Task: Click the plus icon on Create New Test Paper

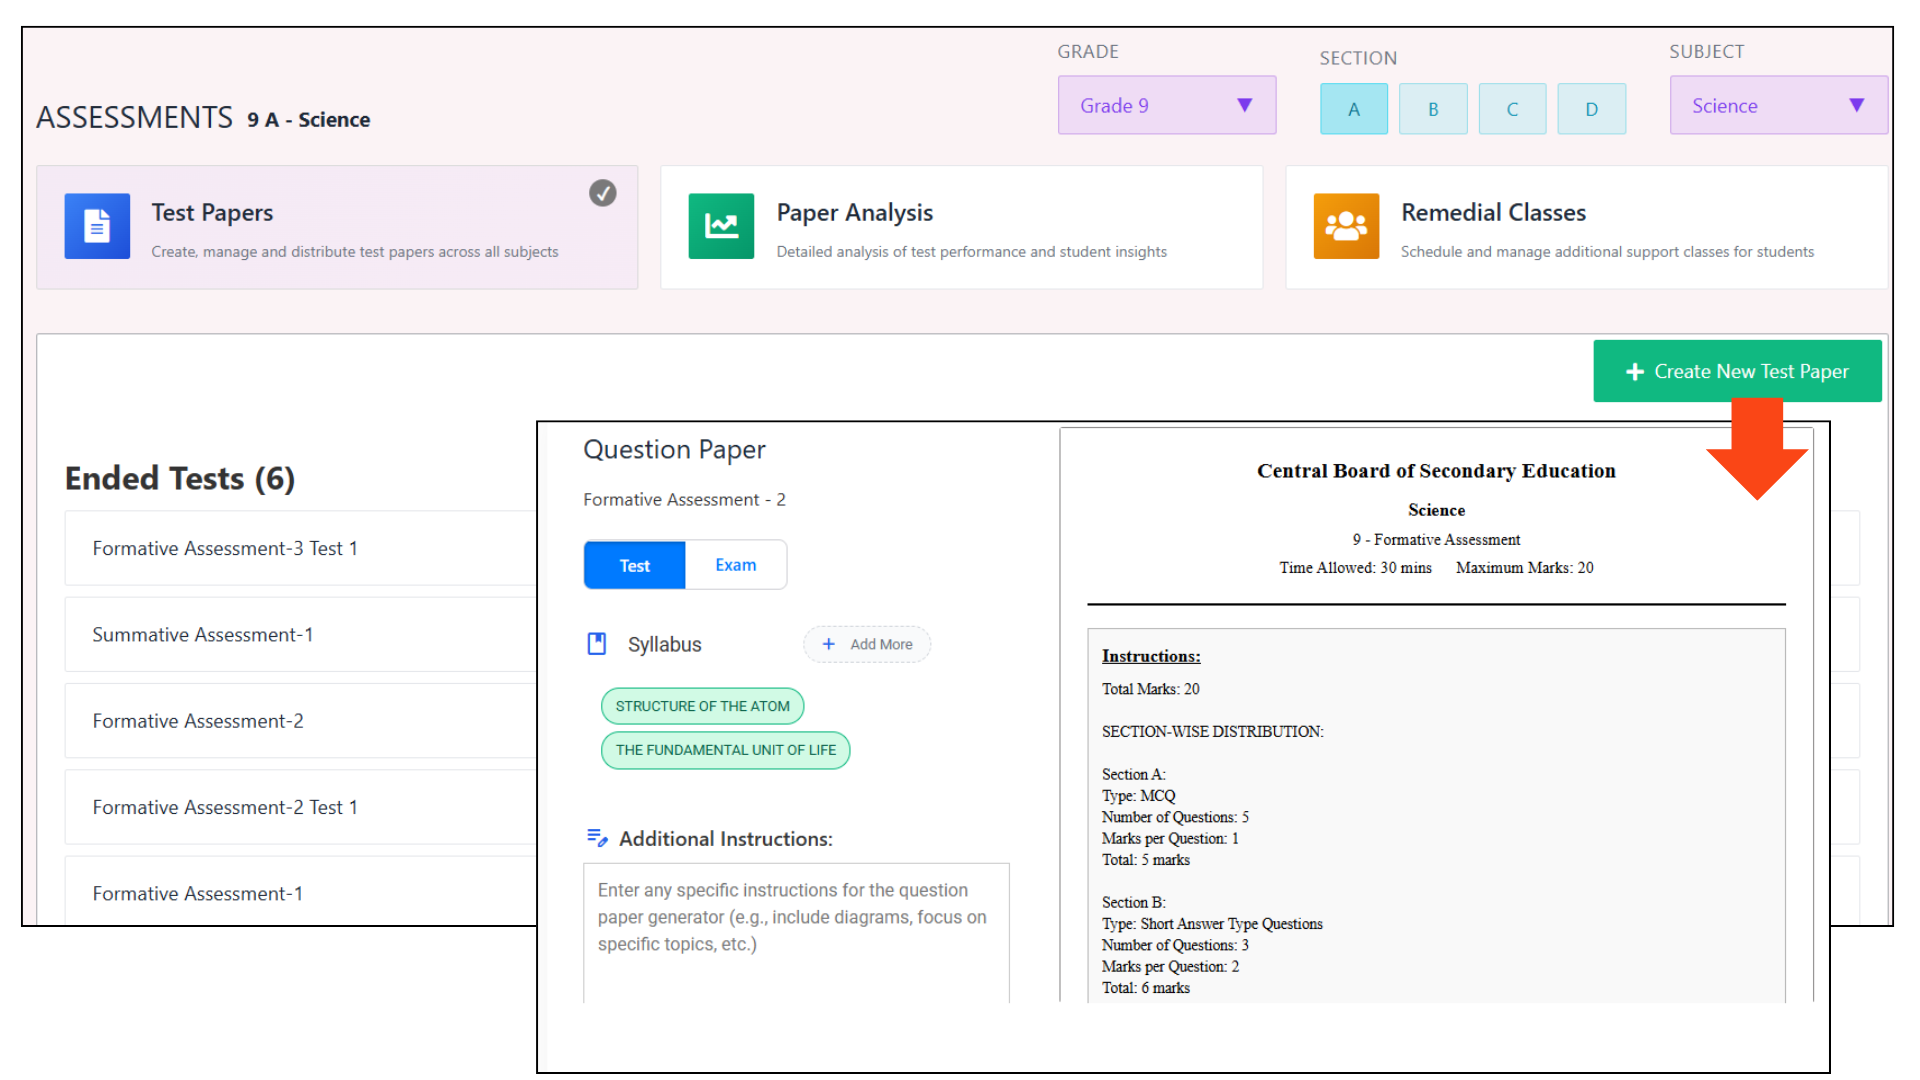Action: 1635,372
